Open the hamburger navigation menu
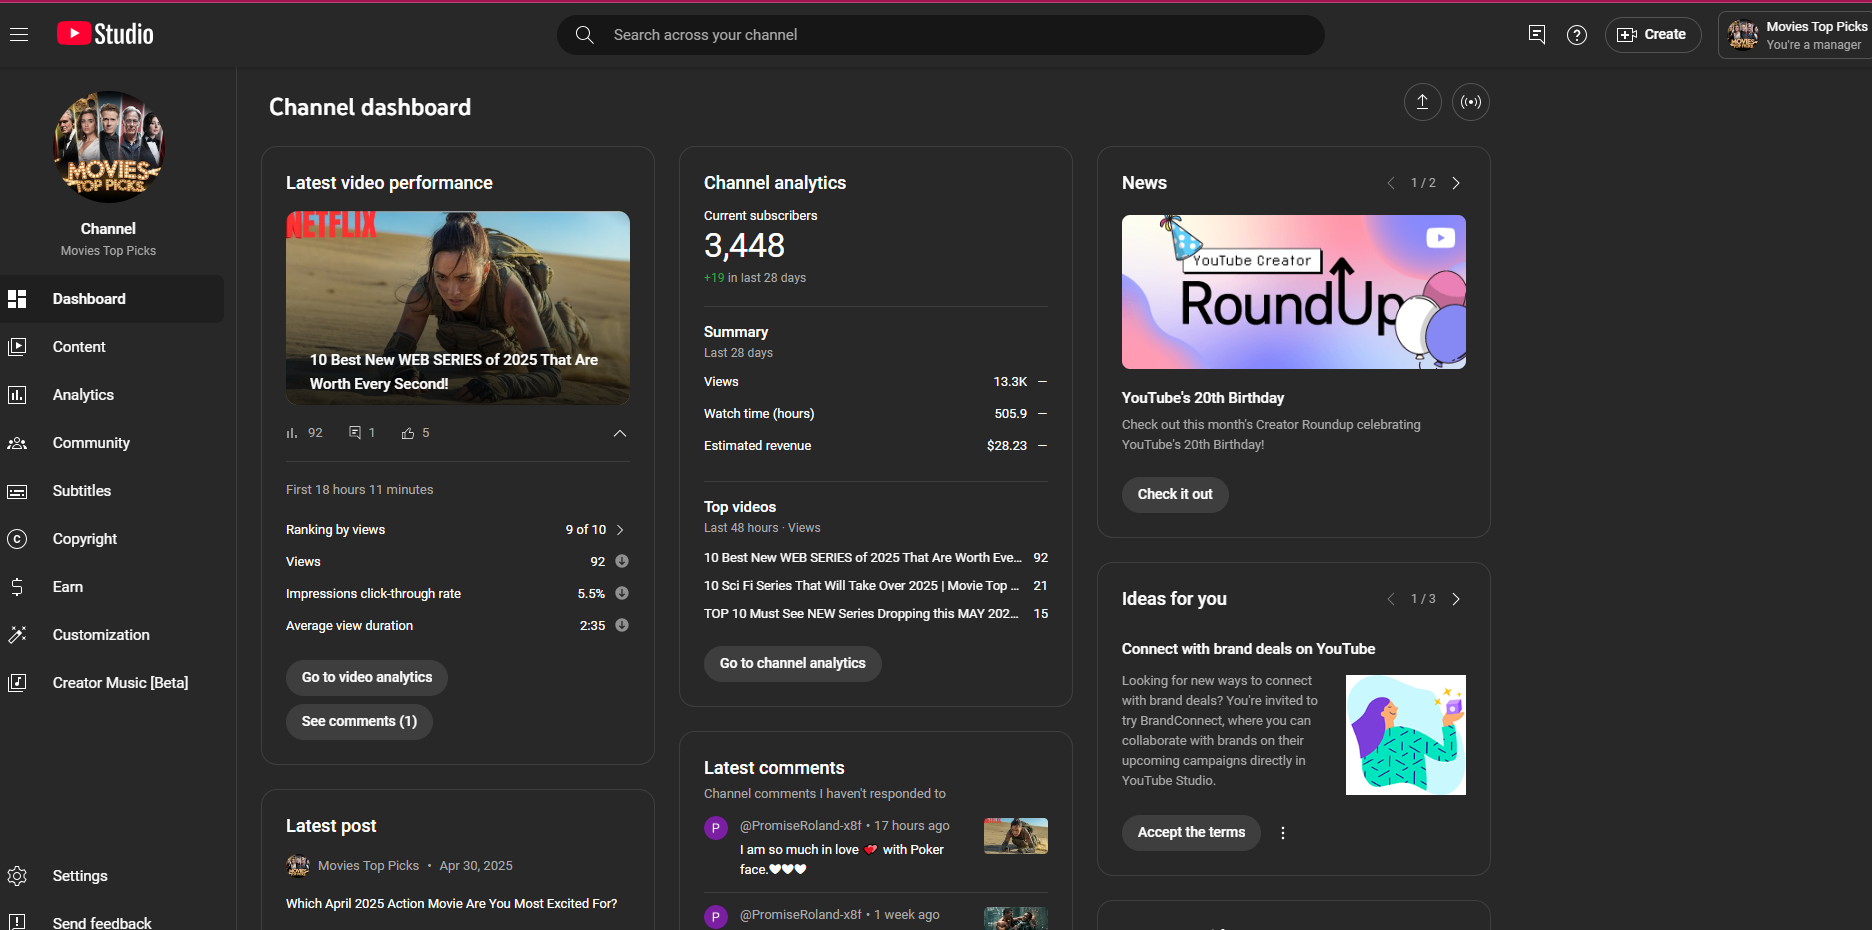1872x930 pixels. [19, 34]
